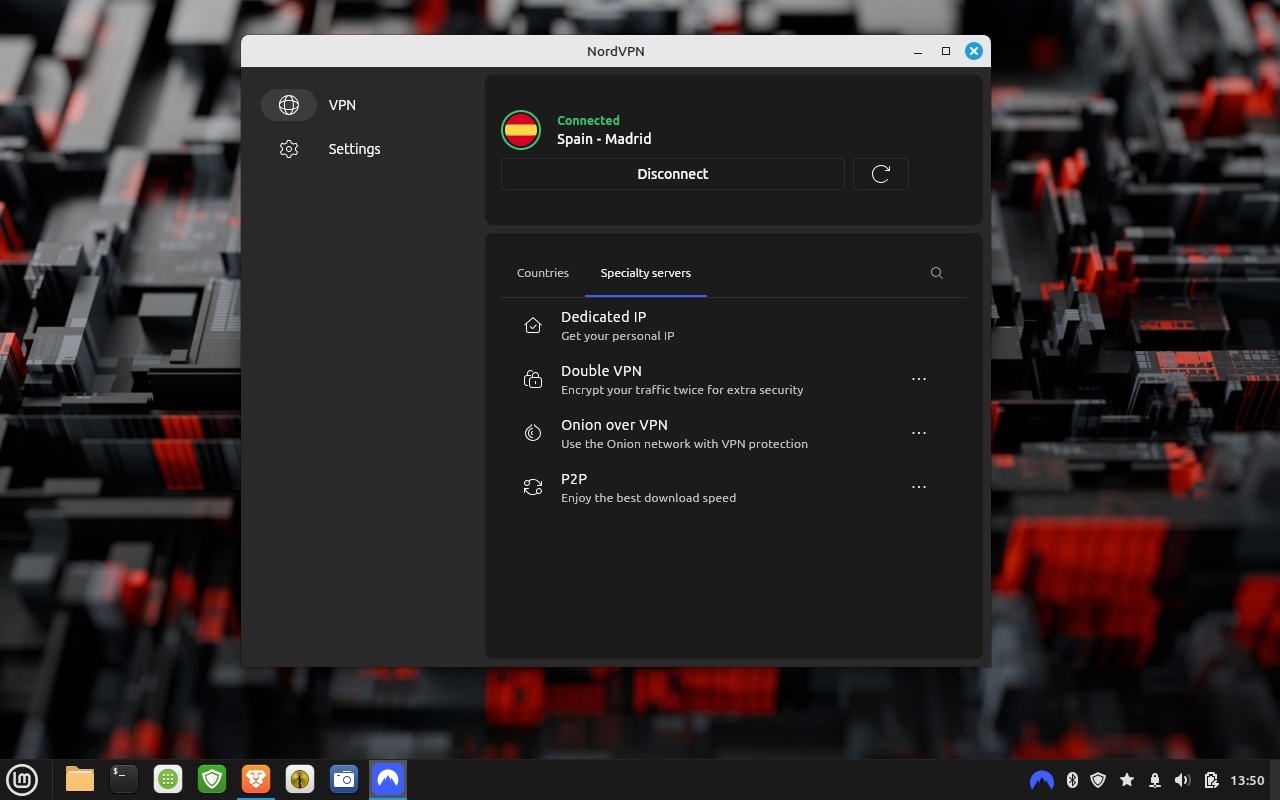Screen dimensions: 1280x800
Task: Open the Linux Mint start menu
Action: 22,779
